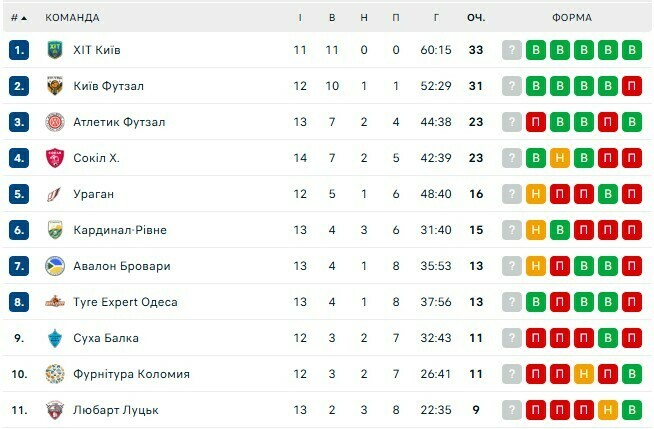Click the Суха Балка team logo
This screenshot has height=429, width=654.
[x=55, y=338]
